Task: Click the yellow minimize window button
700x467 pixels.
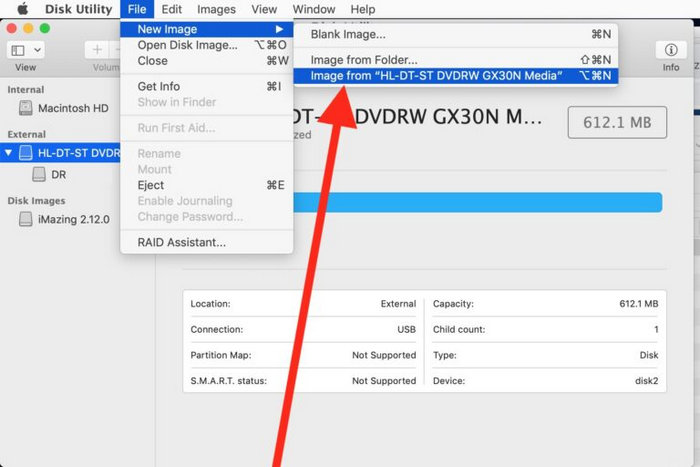Action: coord(28,29)
